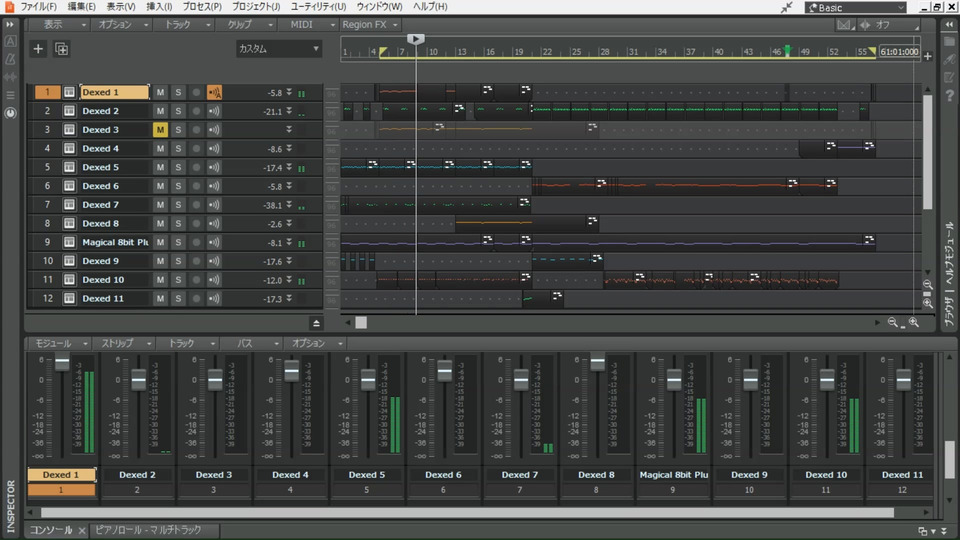Toggle input echo on Dexed 4 track

coord(214,149)
